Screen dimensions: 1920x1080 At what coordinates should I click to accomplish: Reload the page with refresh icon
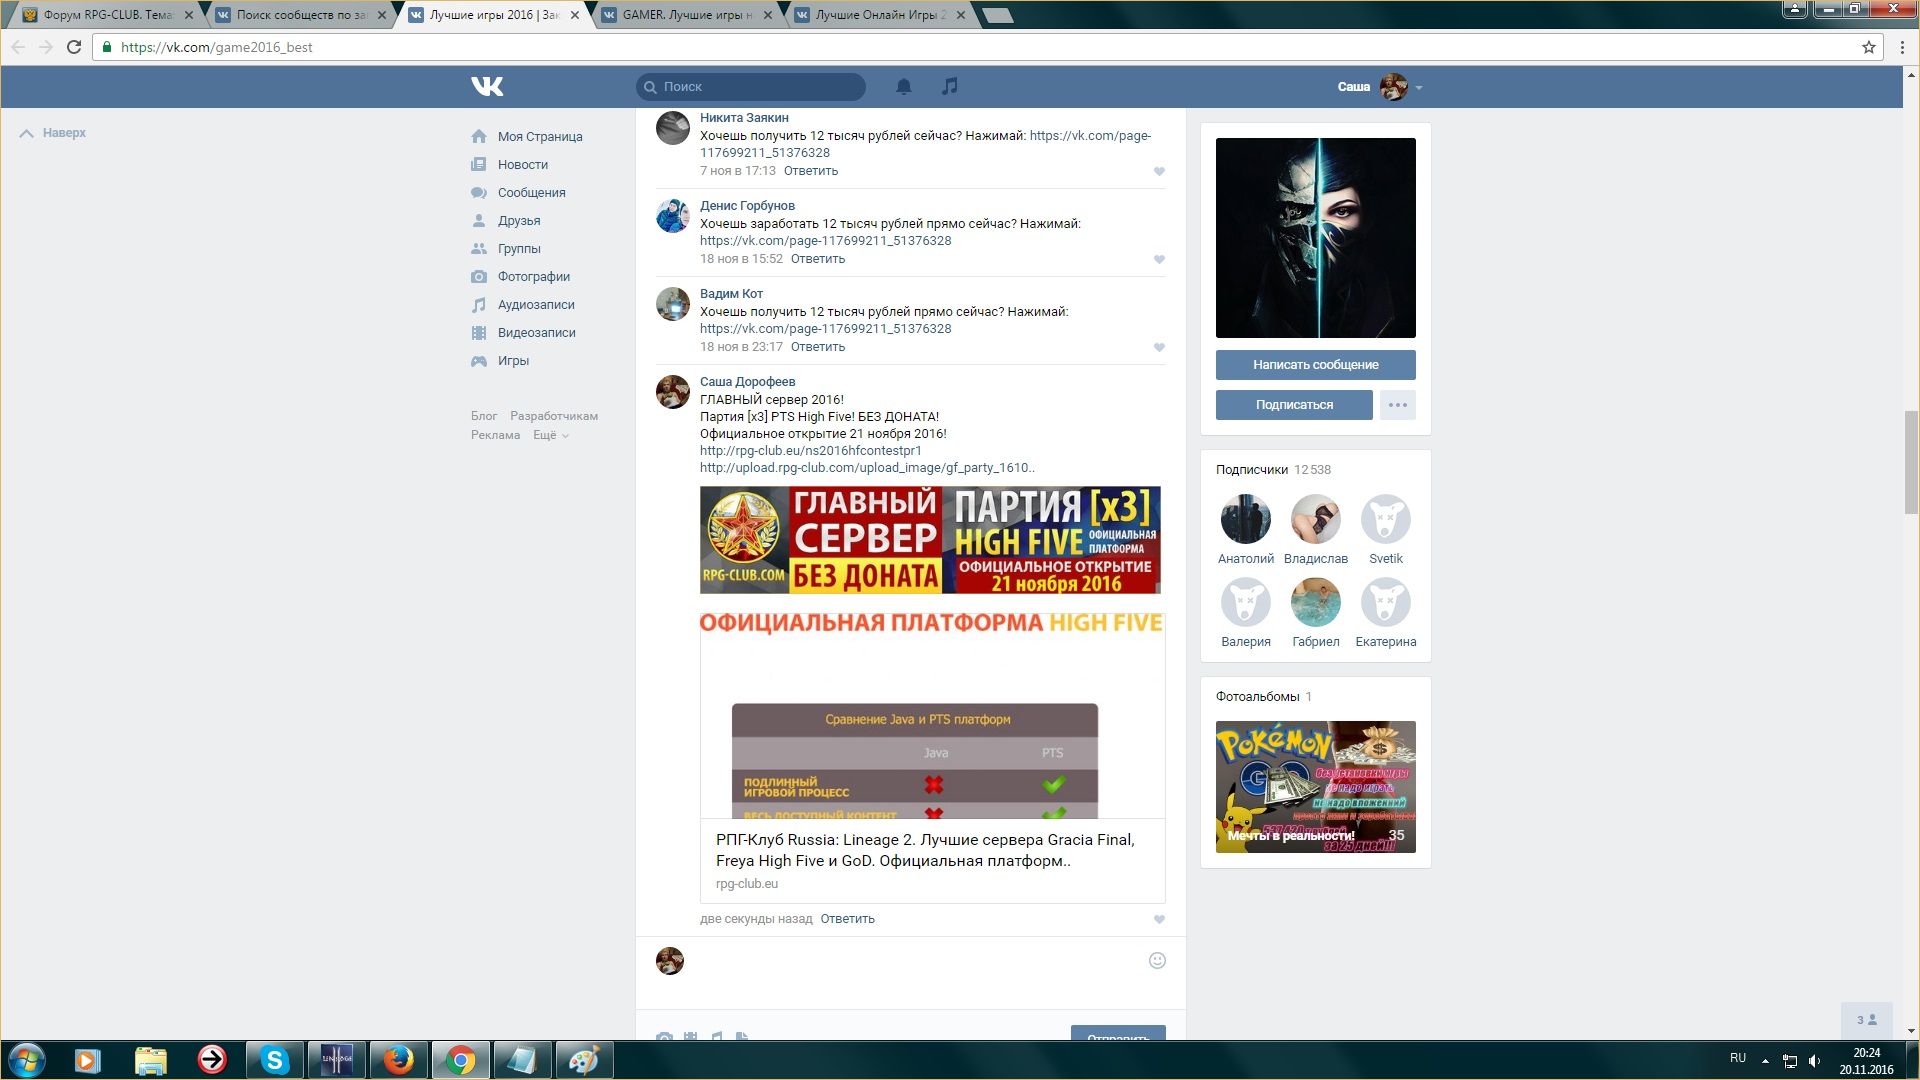coord(73,47)
